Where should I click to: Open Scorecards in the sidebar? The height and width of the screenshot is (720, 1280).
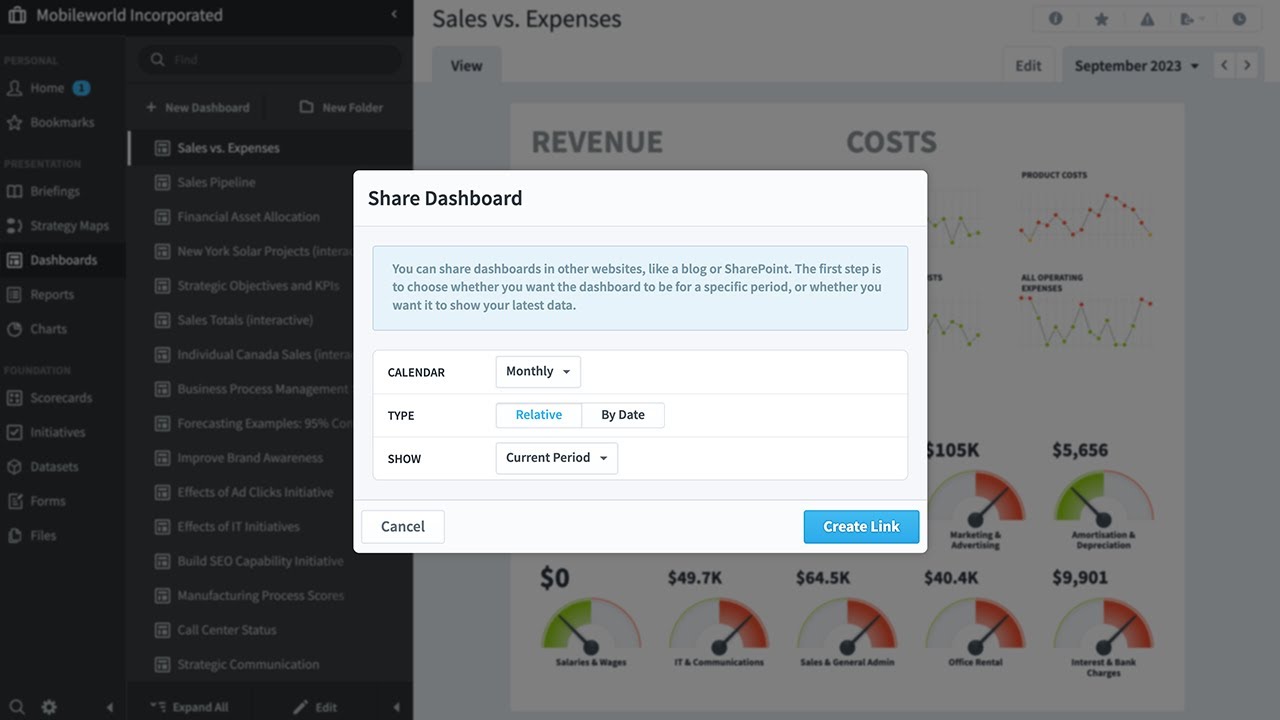pos(50,398)
